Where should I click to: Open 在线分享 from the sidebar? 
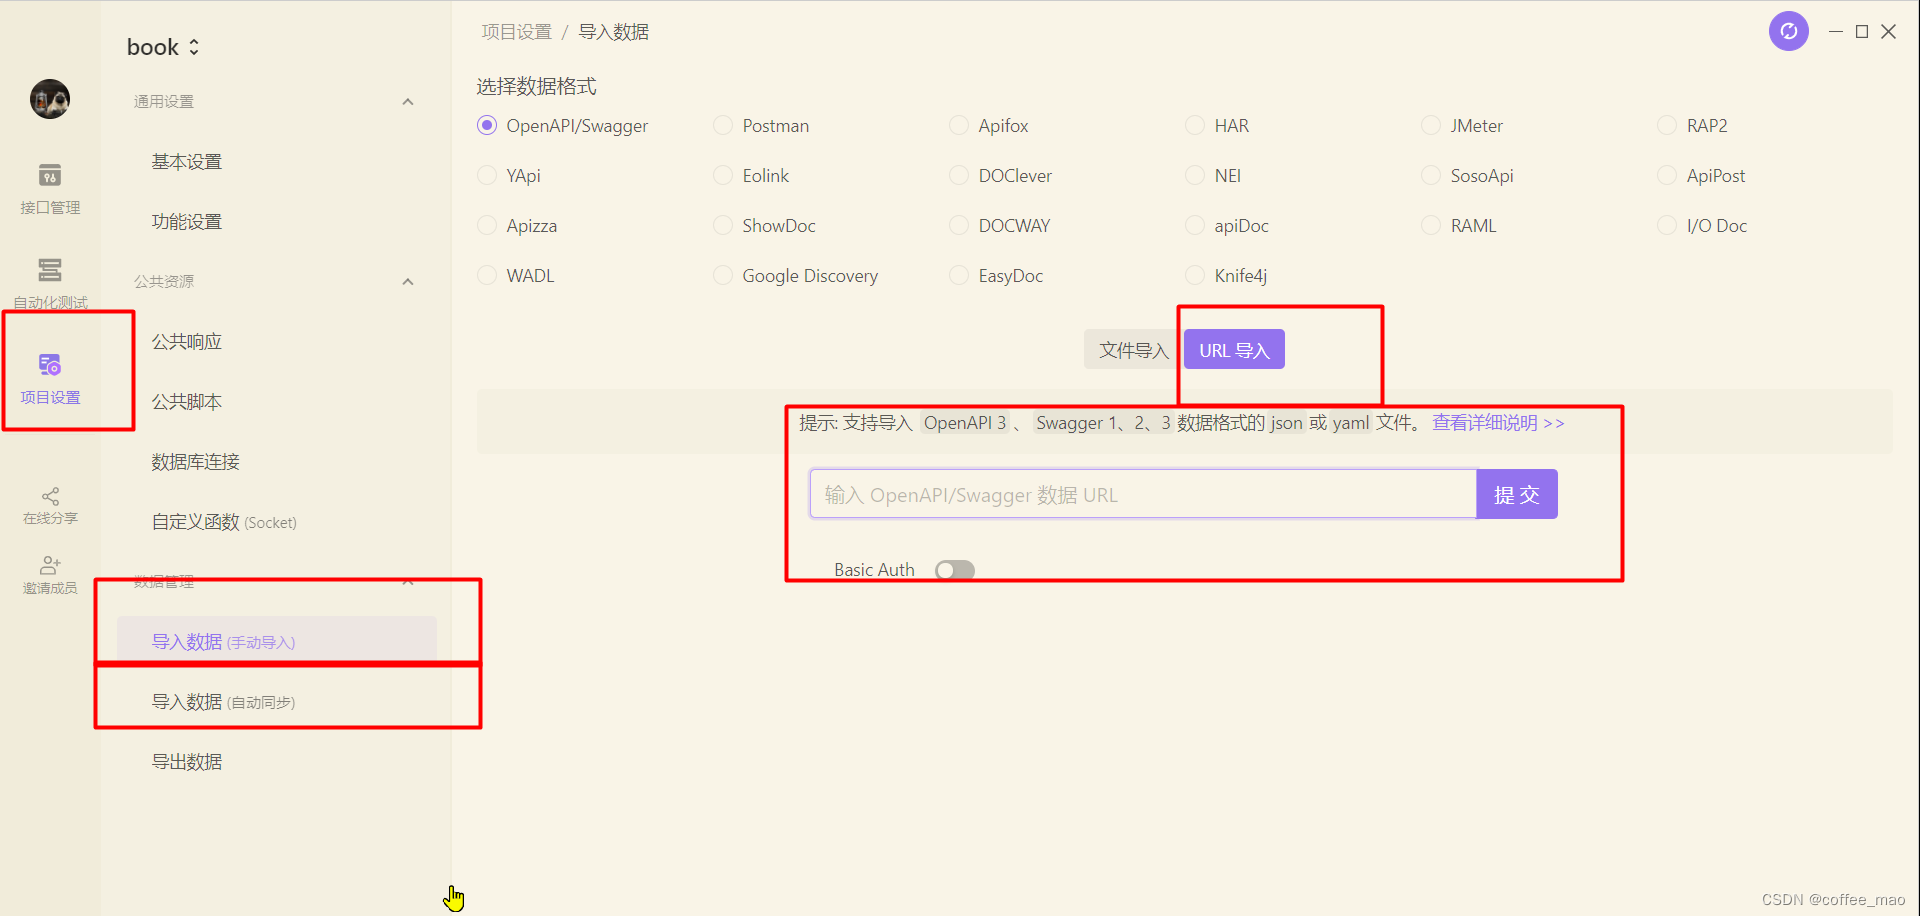coord(49,504)
